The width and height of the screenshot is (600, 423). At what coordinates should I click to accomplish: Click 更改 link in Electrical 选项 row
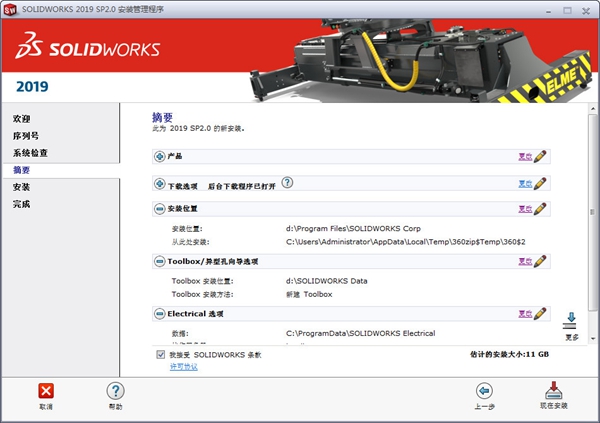[525, 314]
